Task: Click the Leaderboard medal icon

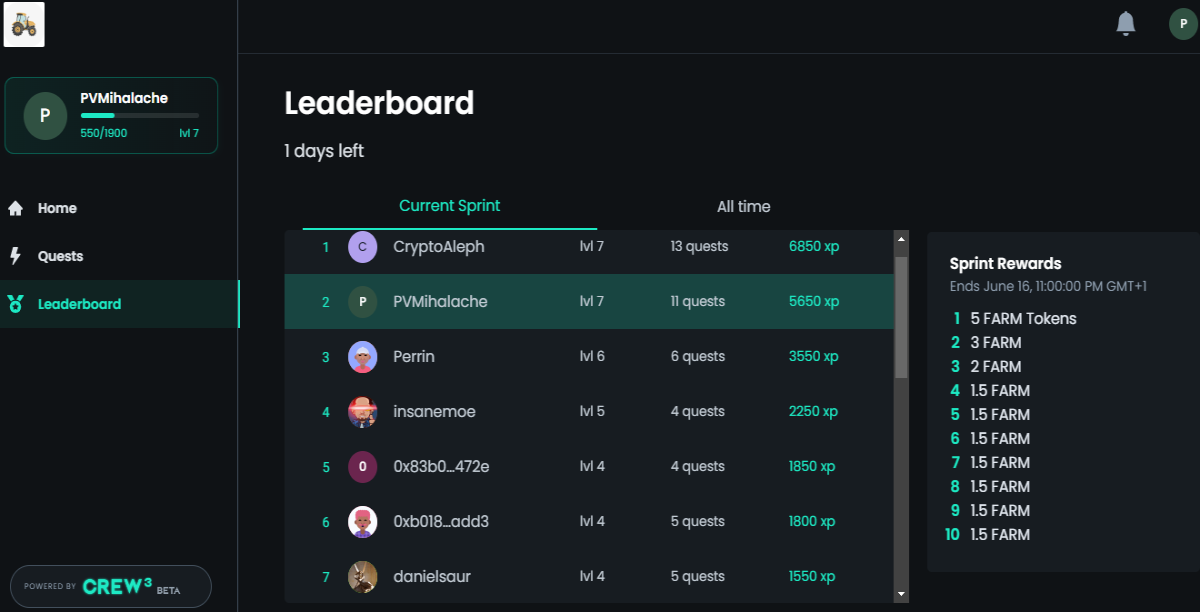Action: click(x=15, y=304)
